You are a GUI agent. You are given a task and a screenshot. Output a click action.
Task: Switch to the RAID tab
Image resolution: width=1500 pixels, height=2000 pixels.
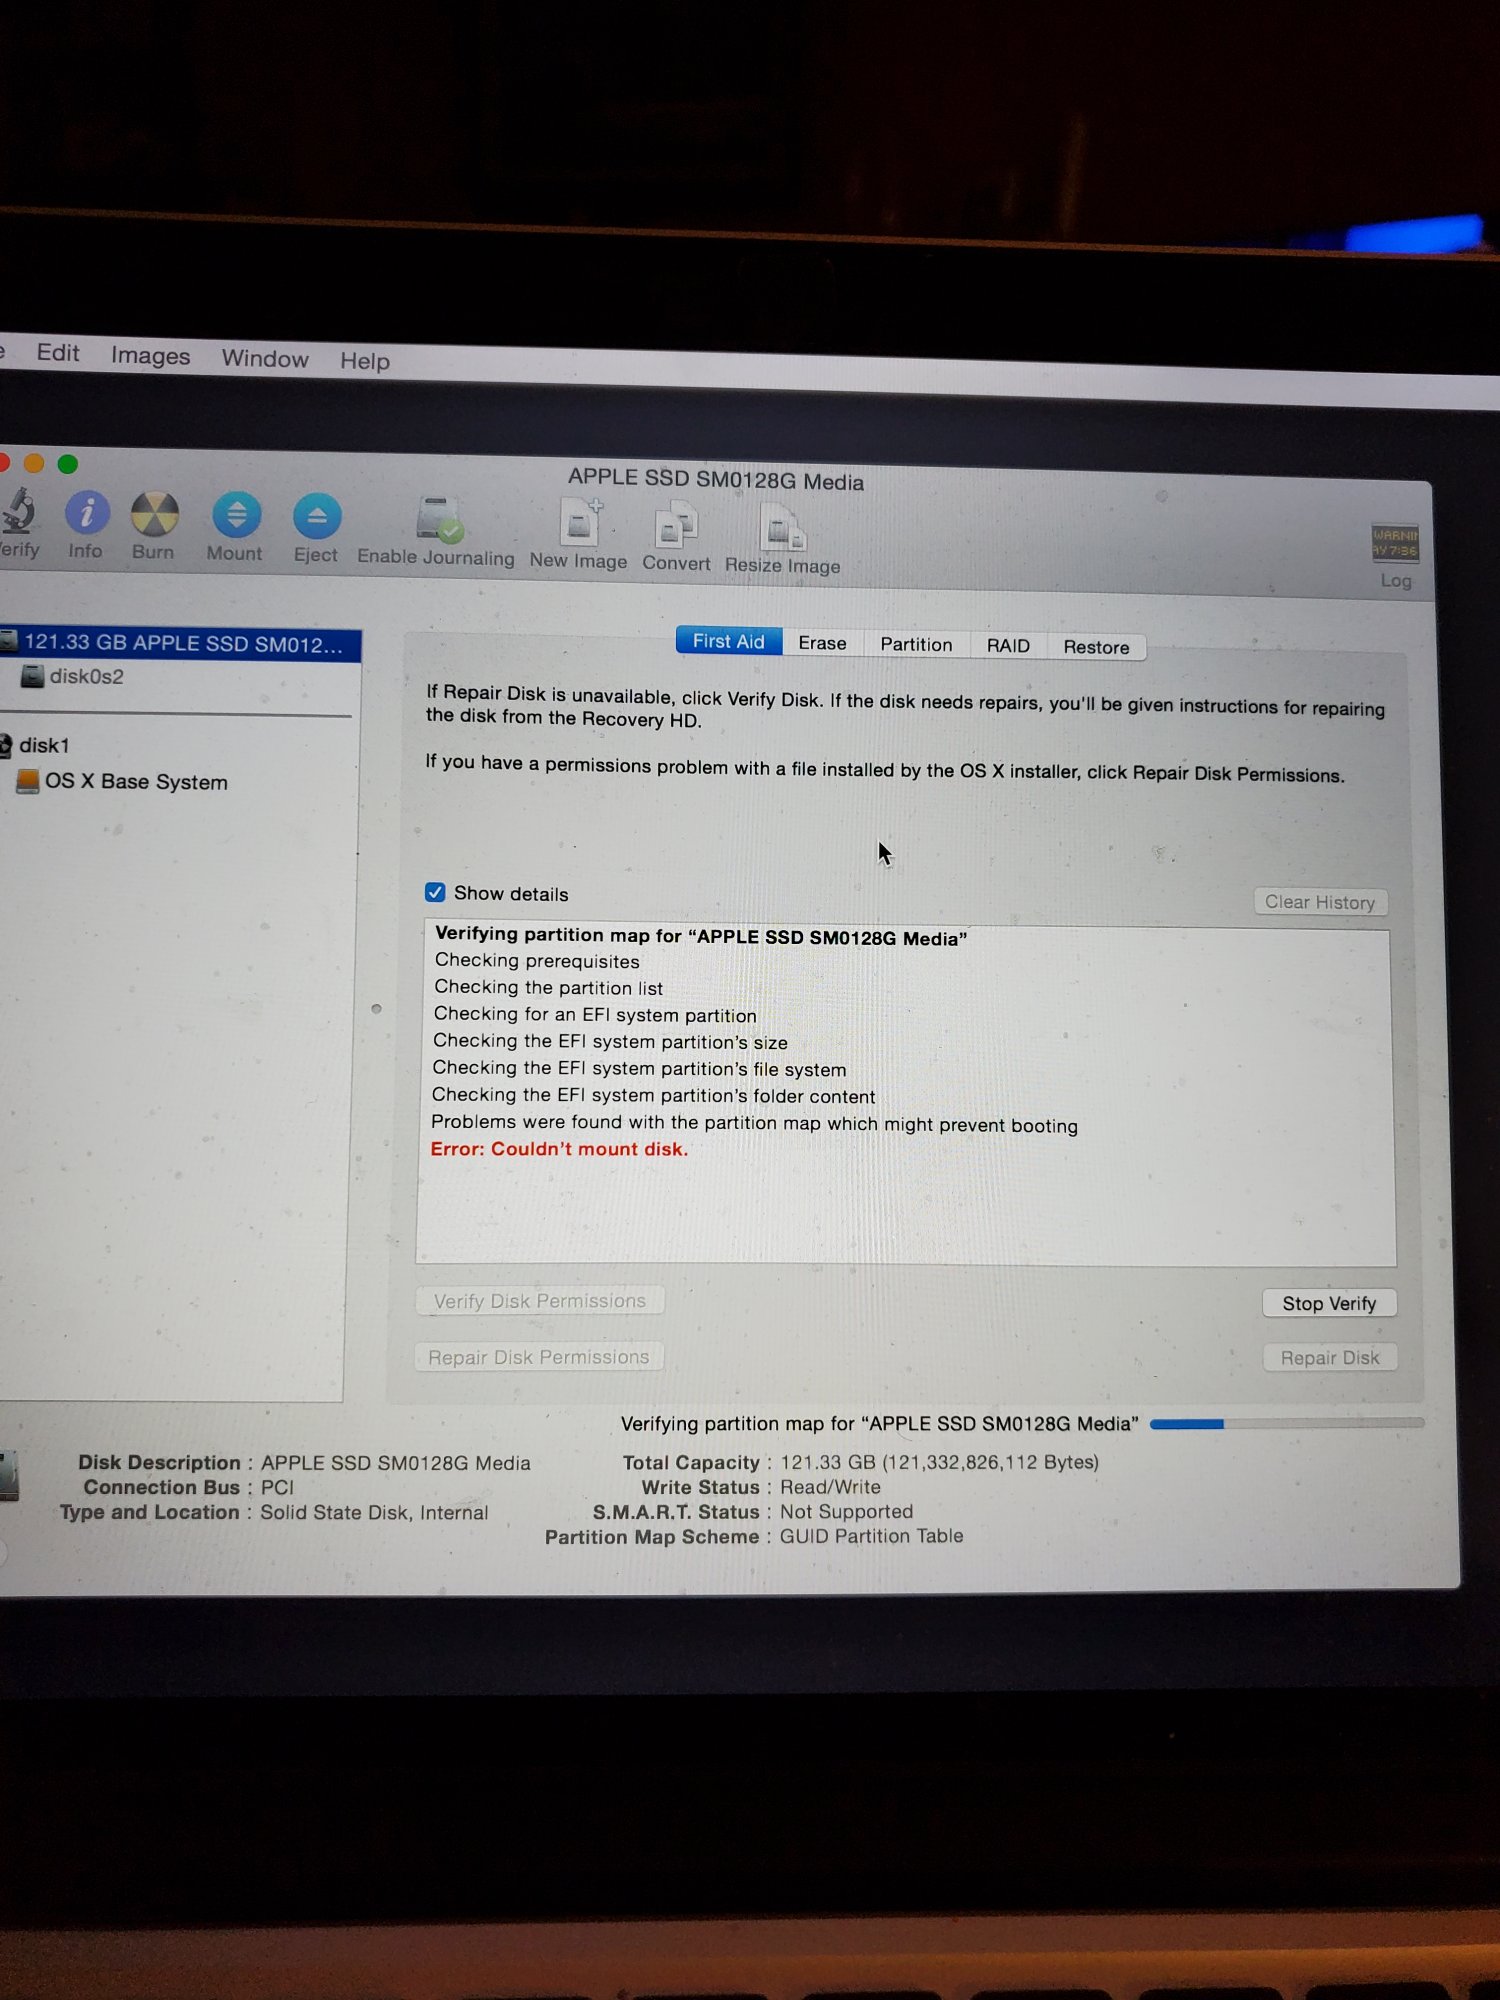pos(1008,645)
